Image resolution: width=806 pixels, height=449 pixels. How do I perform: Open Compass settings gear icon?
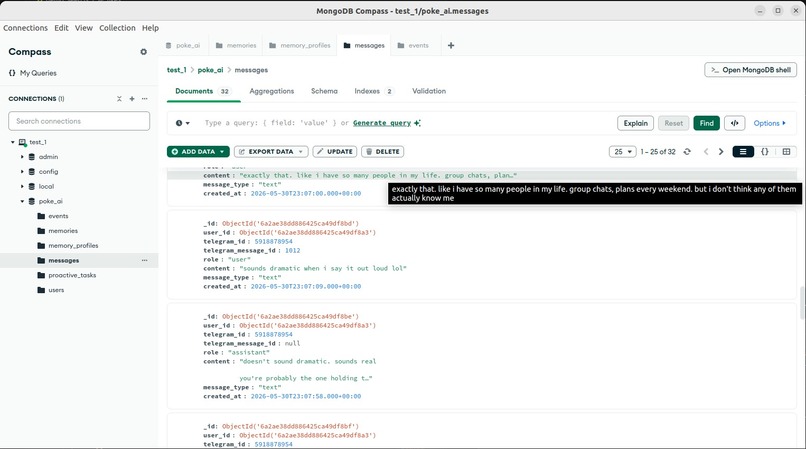click(x=143, y=52)
